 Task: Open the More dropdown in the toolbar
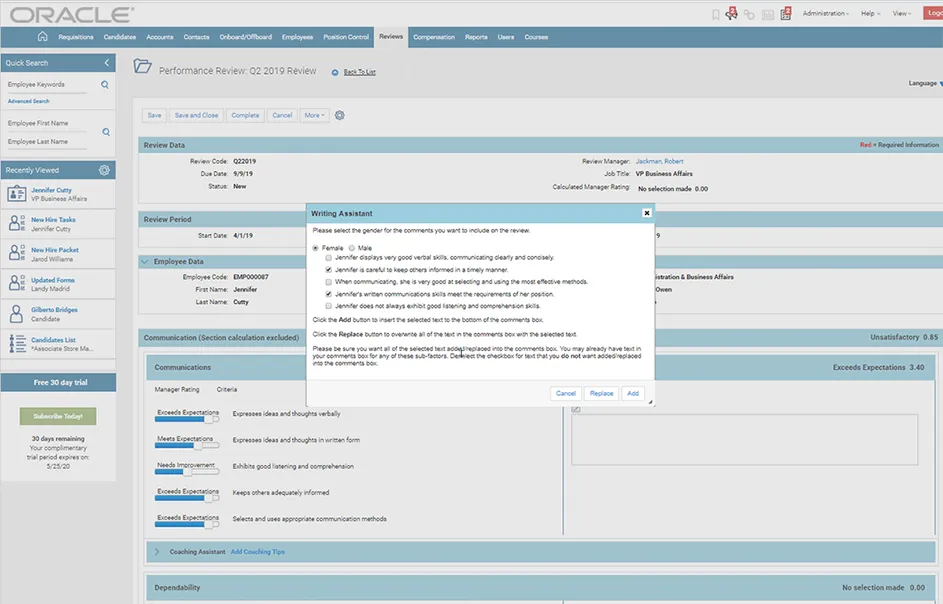pos(313,114)
